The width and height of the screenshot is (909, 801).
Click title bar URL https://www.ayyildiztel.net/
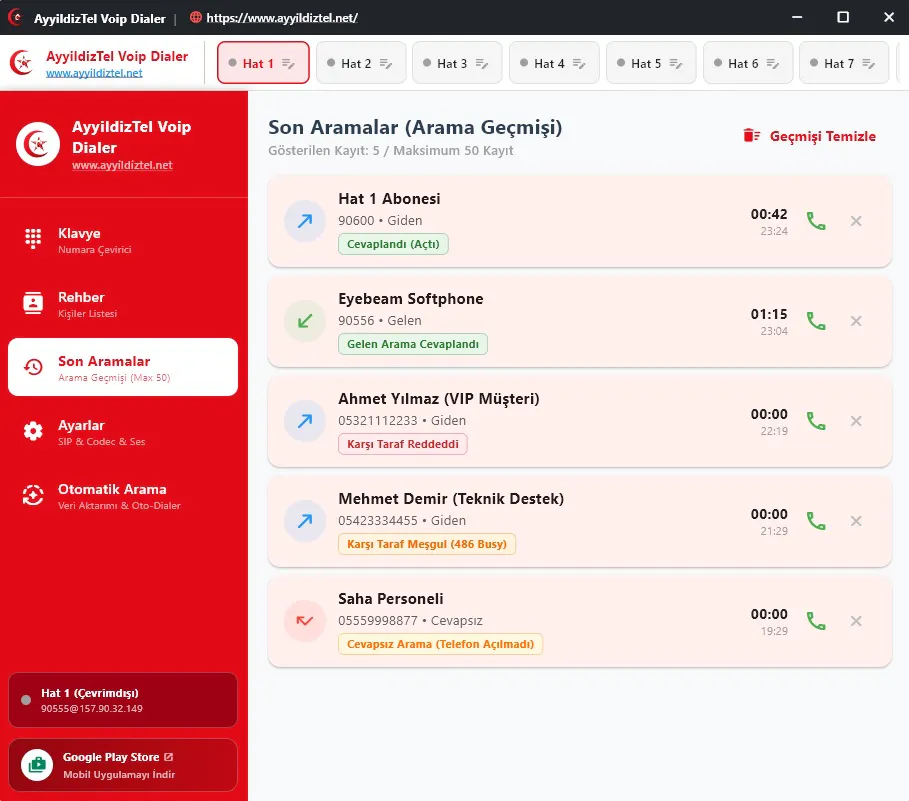click(282, 18)
